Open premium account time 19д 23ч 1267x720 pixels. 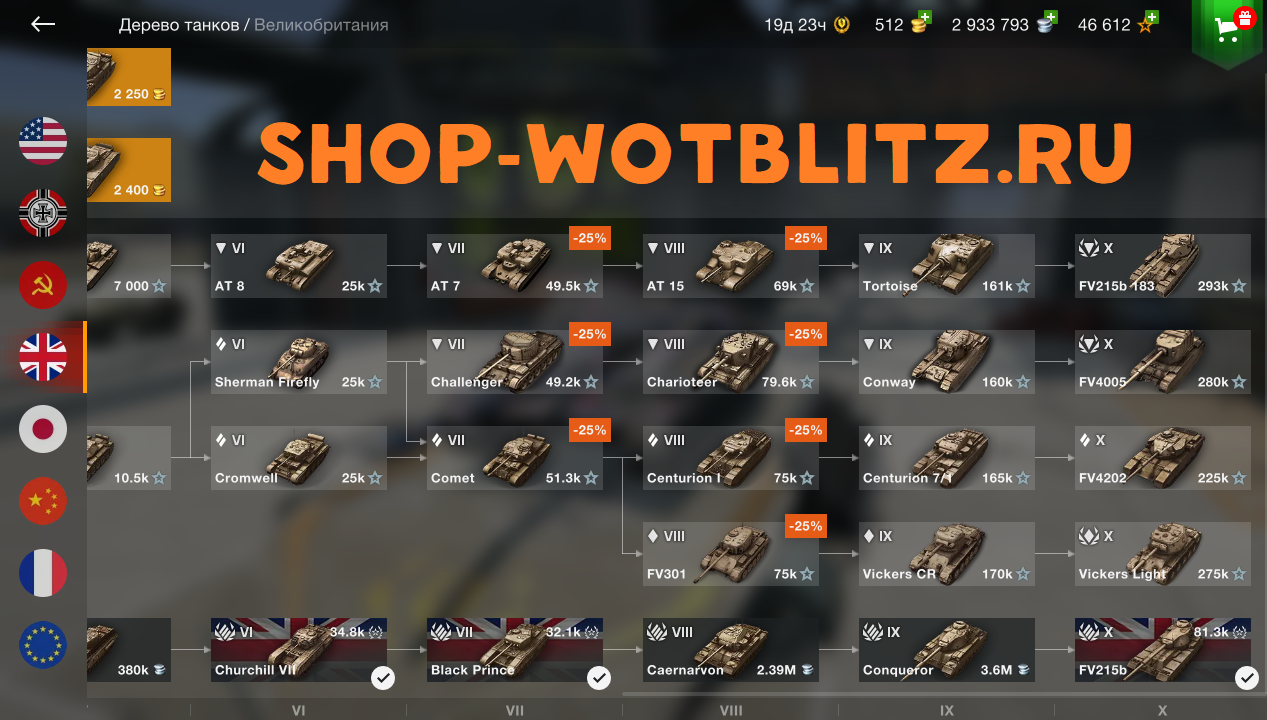click(808, 25)
